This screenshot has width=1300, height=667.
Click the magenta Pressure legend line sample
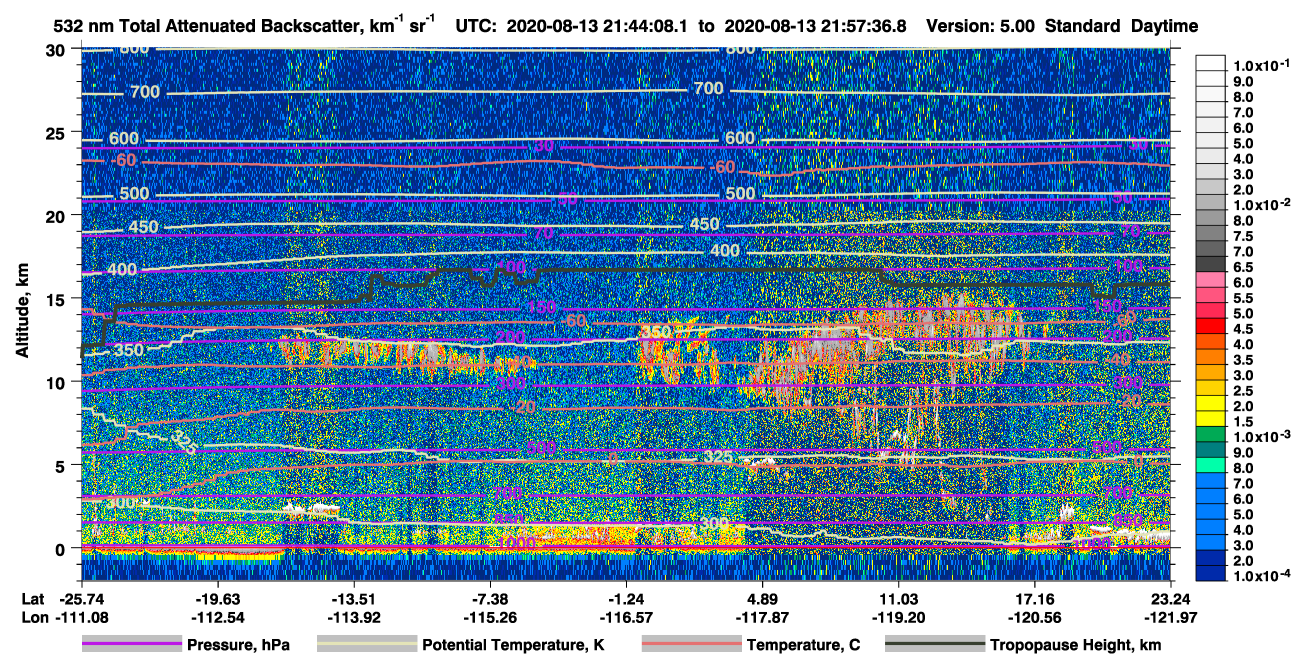[x=131, y=645]
